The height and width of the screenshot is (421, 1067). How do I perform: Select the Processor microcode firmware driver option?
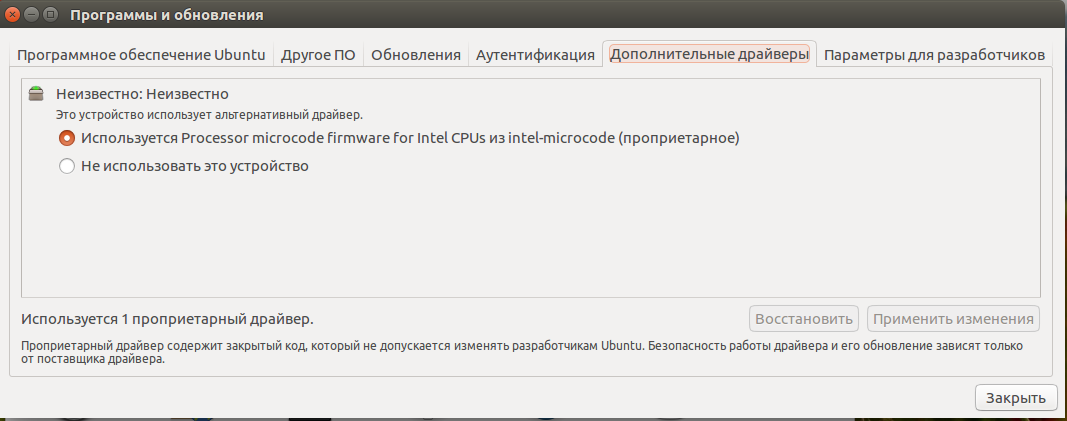(68, 138)
